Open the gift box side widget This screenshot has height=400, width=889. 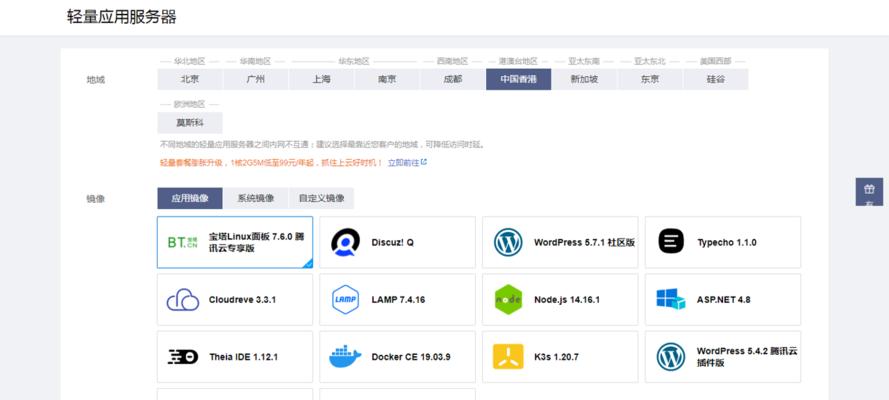[x=869, y=192]
